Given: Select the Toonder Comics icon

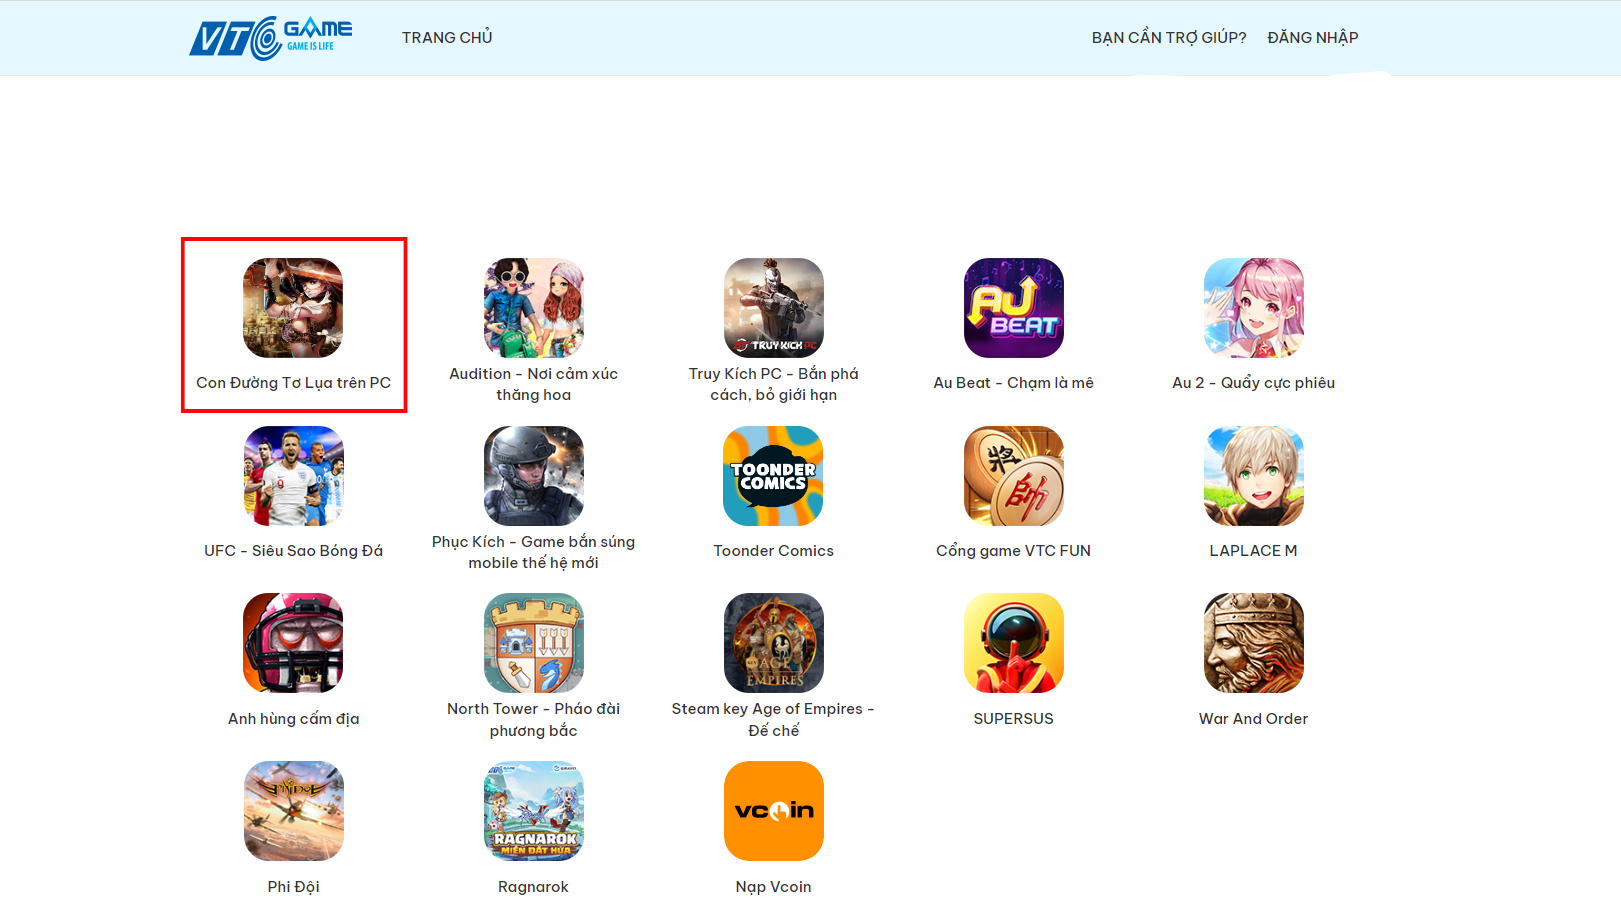Looking at the screenshot, I should click(x=773, y=476).
